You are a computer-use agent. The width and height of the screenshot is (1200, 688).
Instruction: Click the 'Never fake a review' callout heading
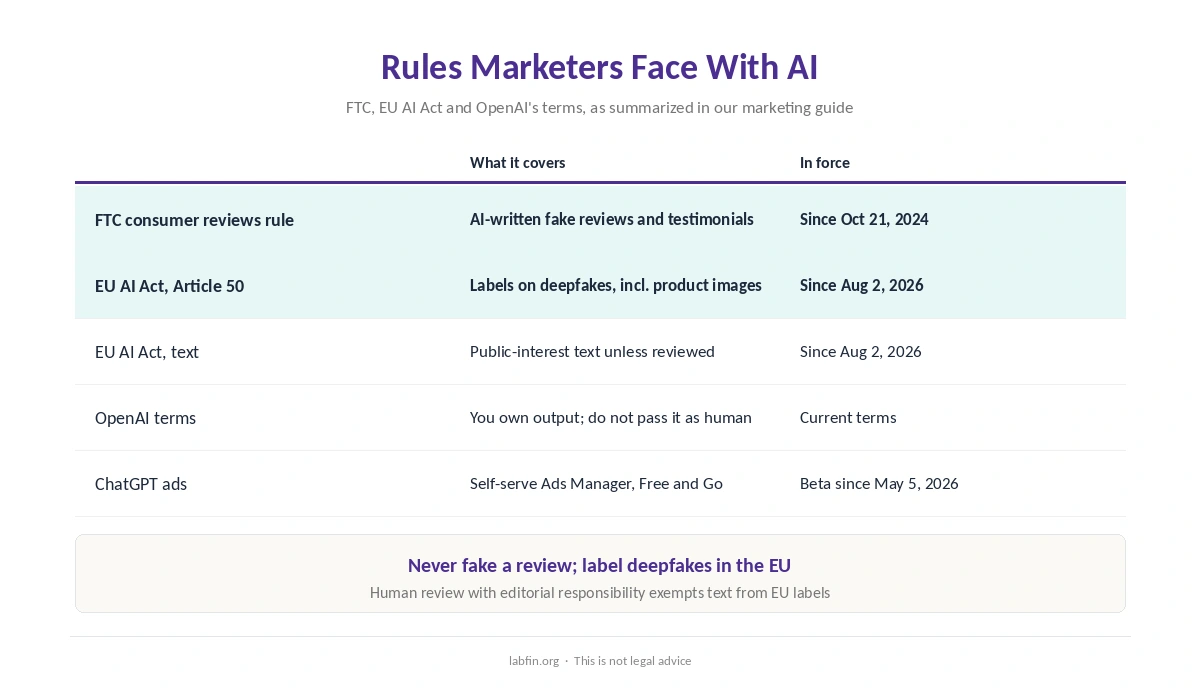pos(600,565)
